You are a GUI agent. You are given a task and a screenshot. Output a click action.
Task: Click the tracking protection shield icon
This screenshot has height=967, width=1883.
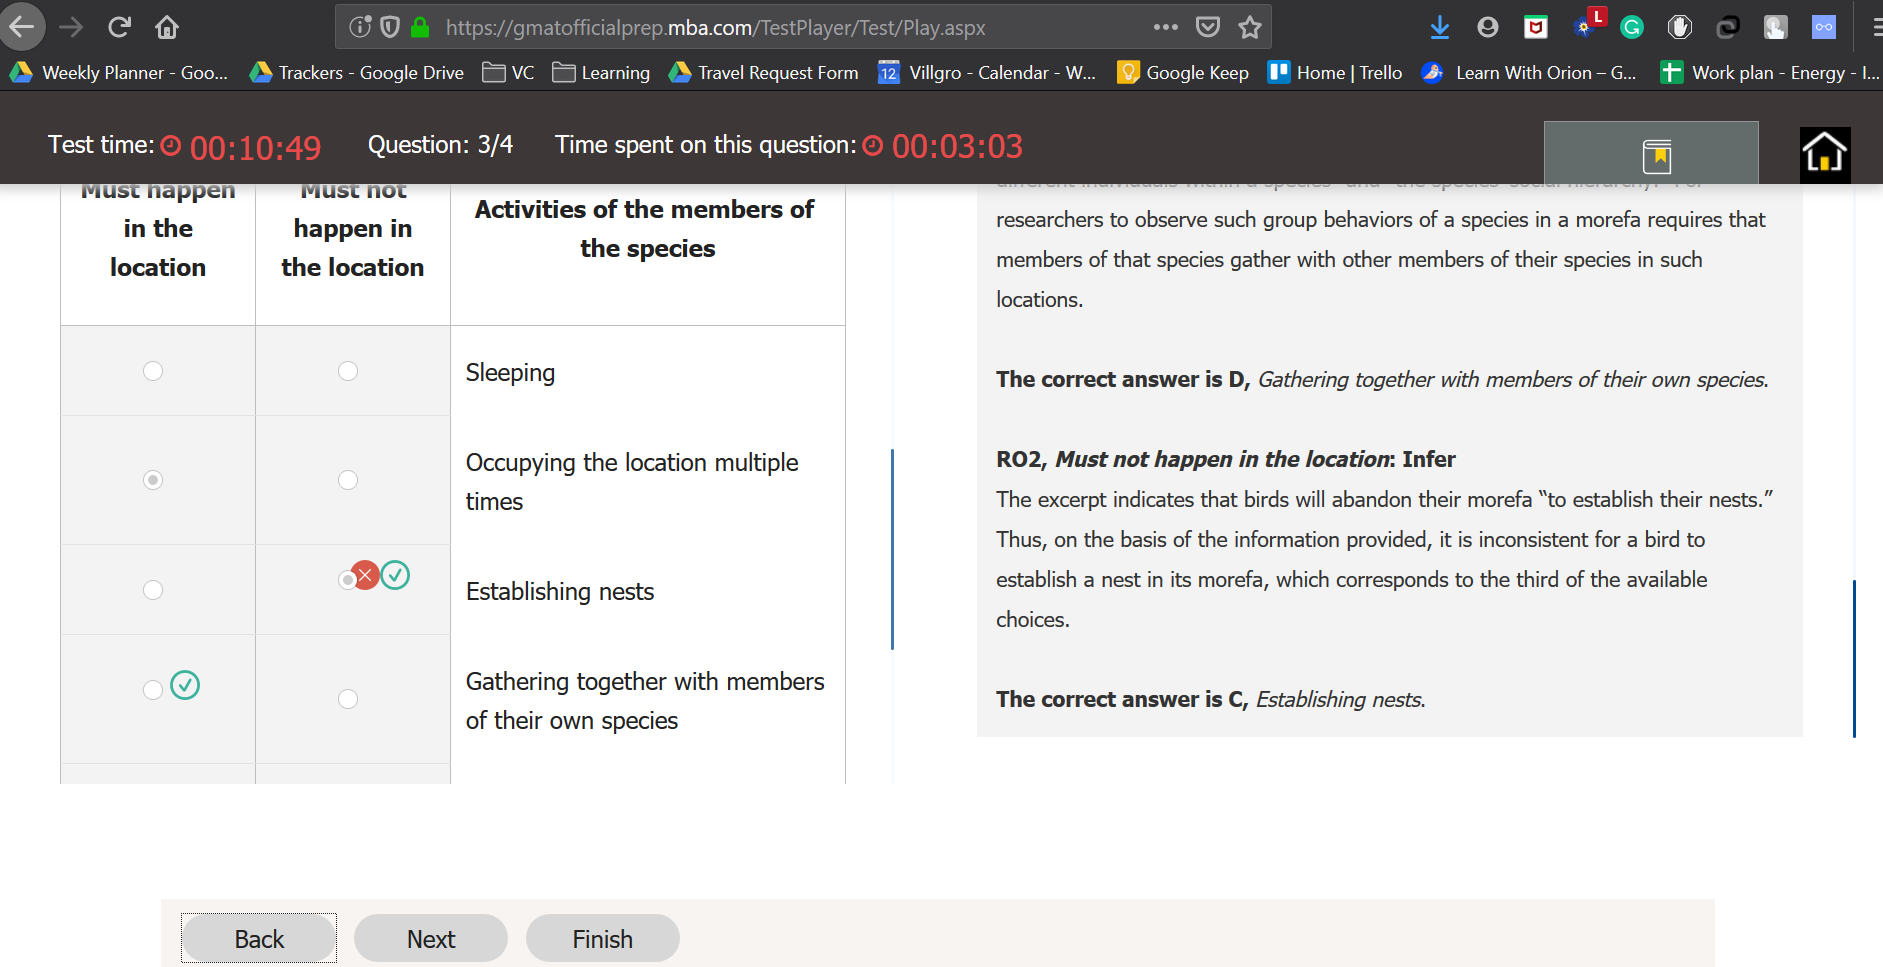pos(390,27)
